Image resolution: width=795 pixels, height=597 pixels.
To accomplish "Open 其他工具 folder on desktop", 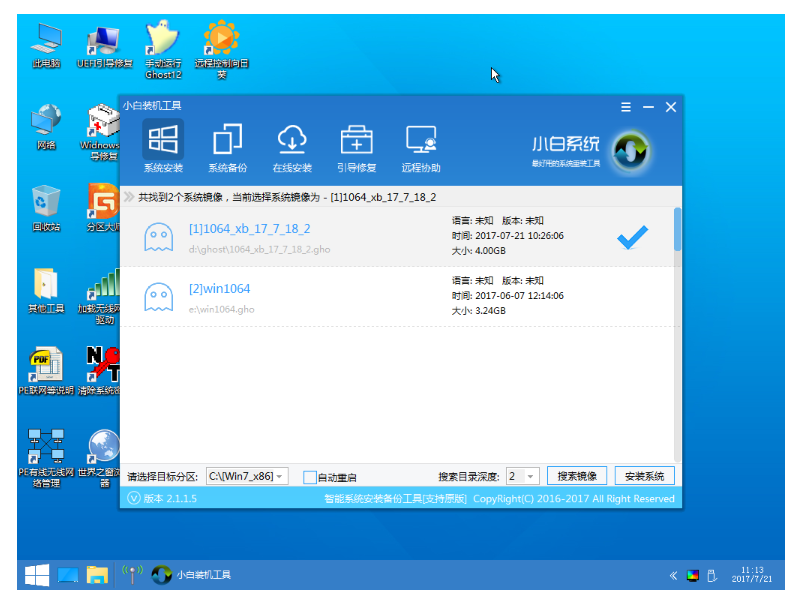I will pos(46,291).
